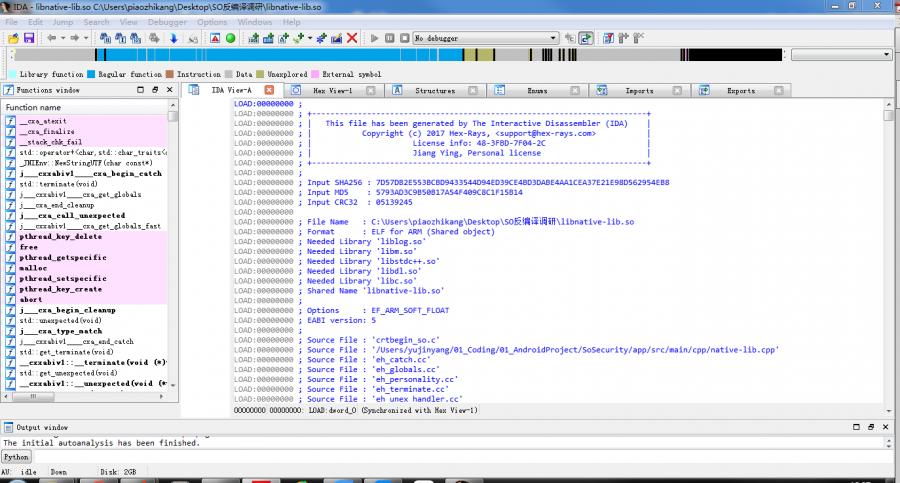Open the forward-navigation history dropdown arrow

coord(86,38)
